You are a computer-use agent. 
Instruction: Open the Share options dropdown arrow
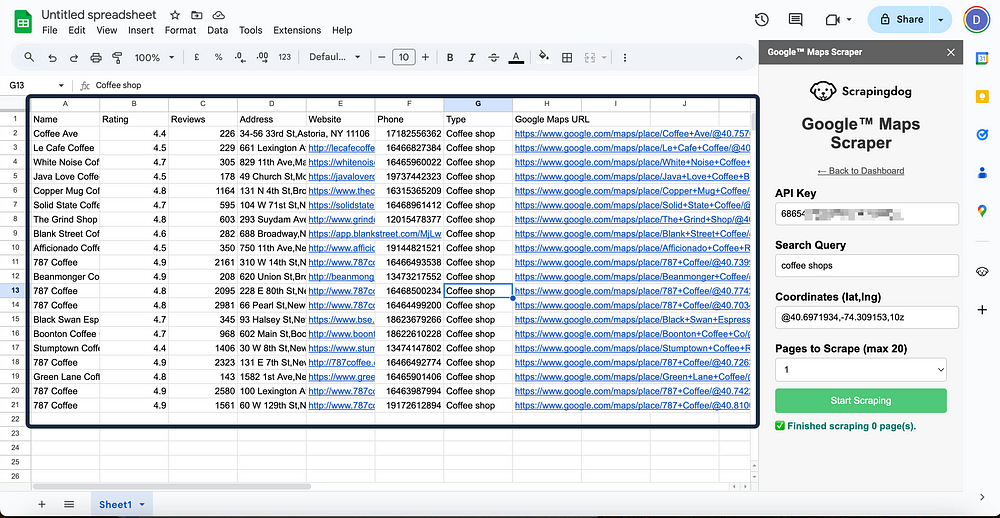point(941,19)
